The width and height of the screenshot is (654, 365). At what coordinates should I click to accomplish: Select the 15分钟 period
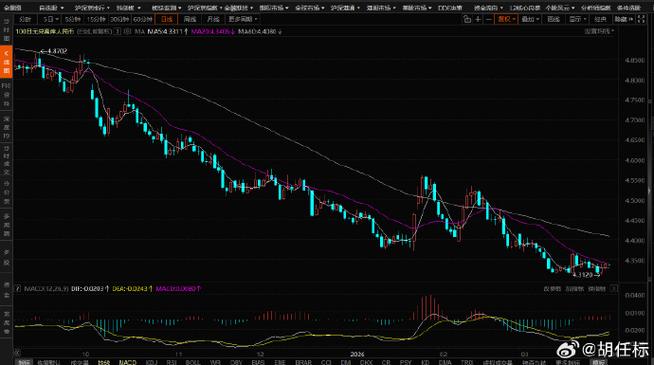[96, 19]
